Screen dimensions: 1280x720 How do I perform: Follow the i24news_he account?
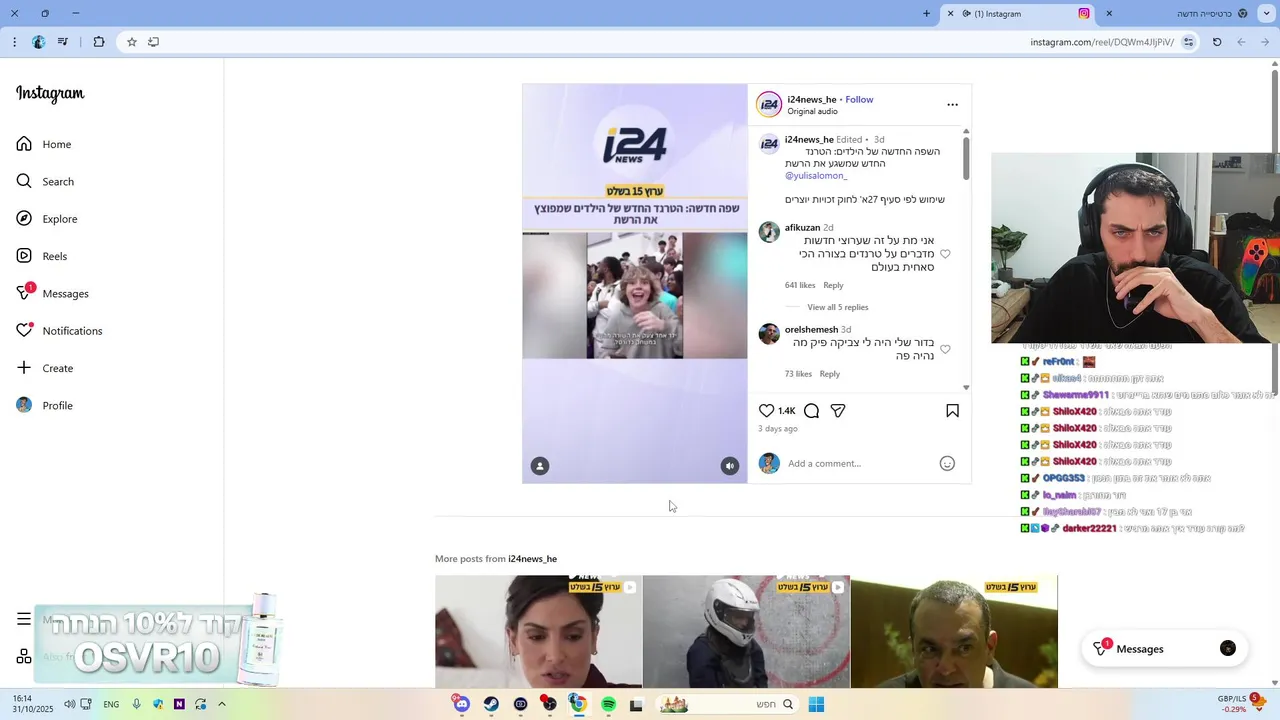coord(859,99)
